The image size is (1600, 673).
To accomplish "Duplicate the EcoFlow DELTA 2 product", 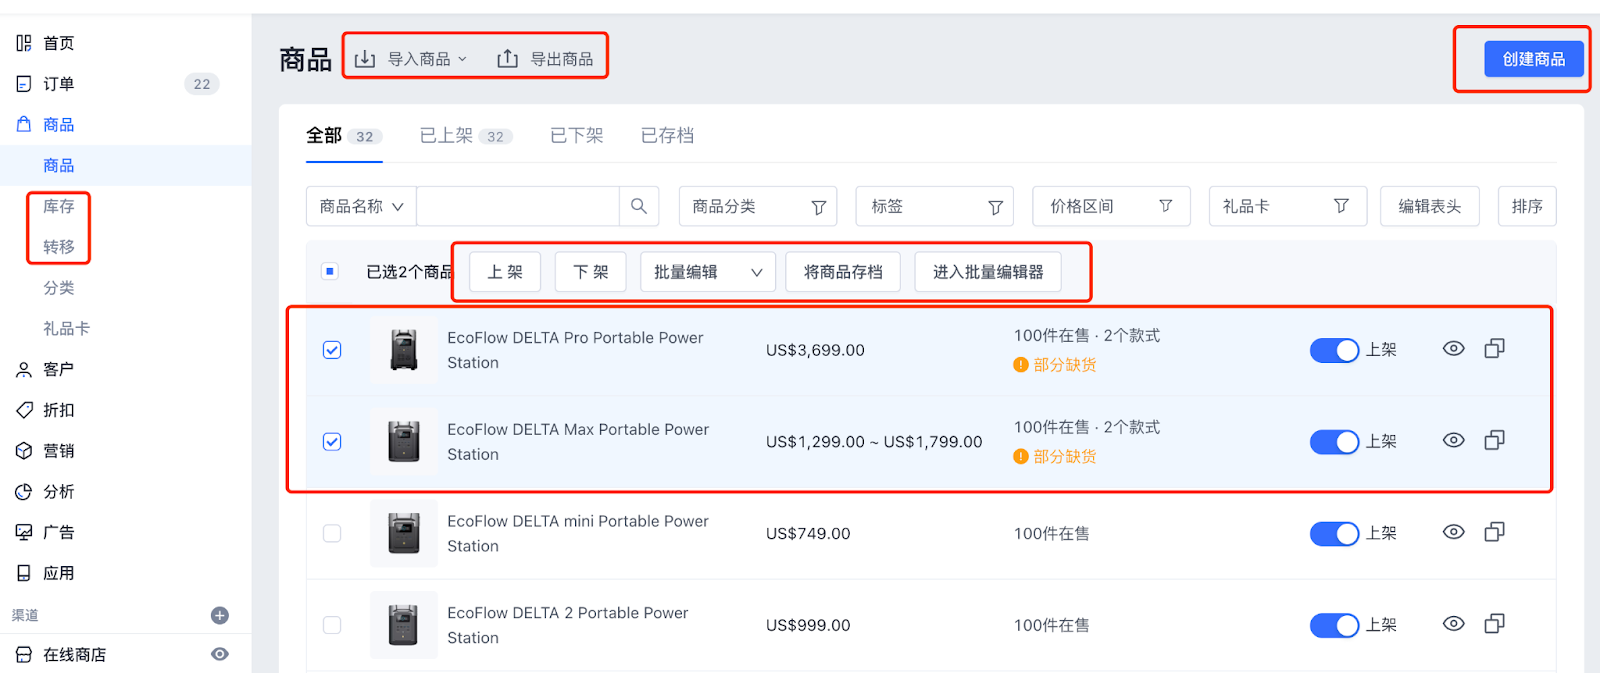I will (x=1494, y=624).
